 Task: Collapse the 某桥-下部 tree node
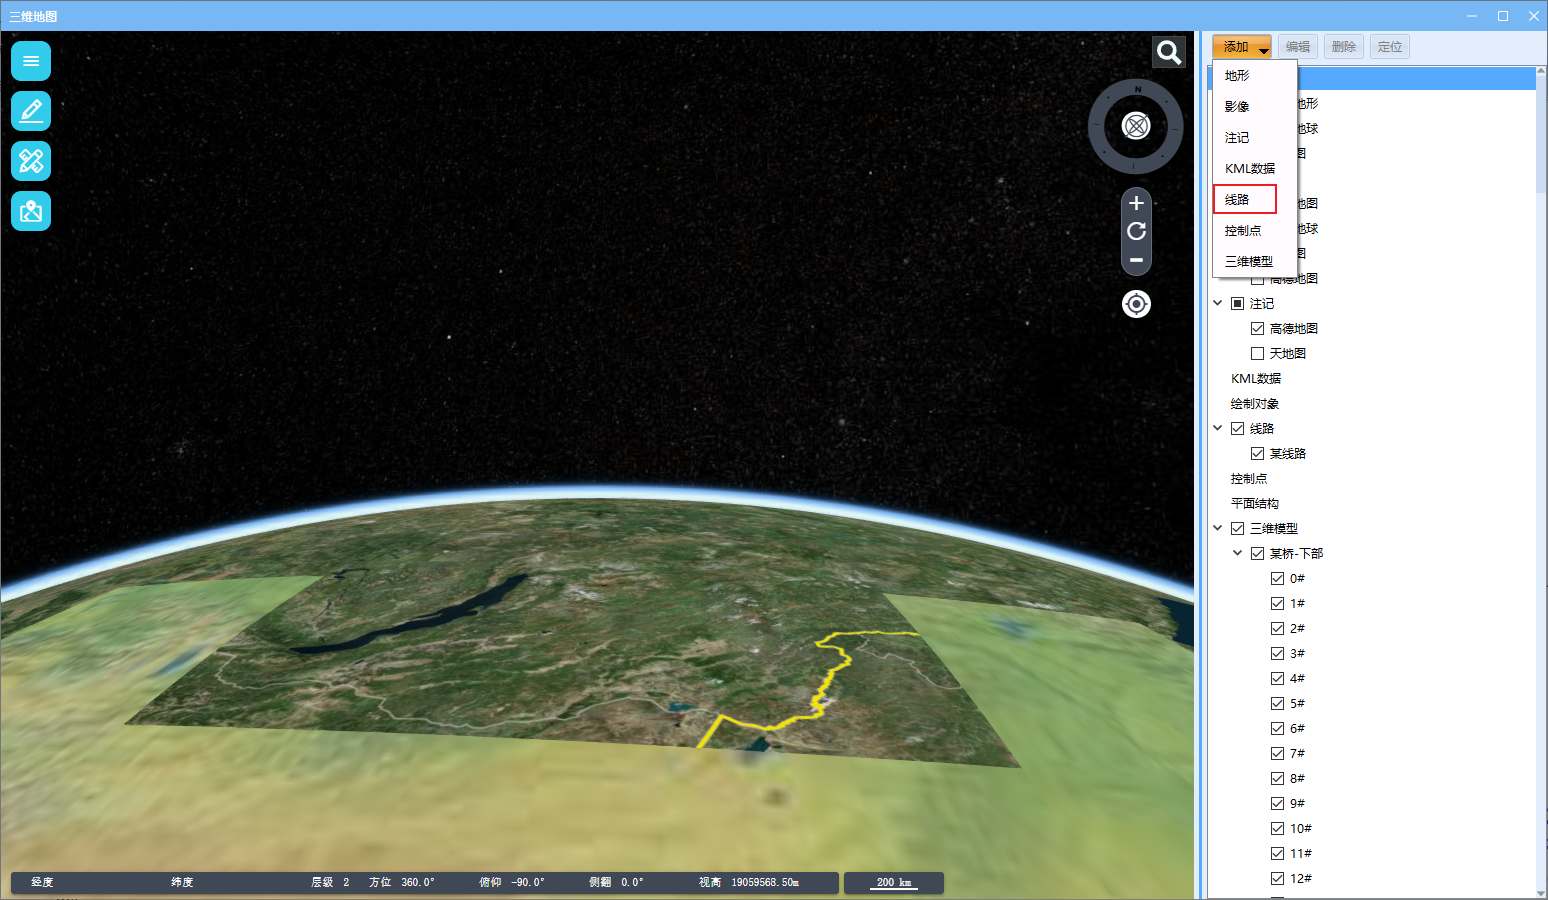pyautogui.click(x=1237, y=553)
